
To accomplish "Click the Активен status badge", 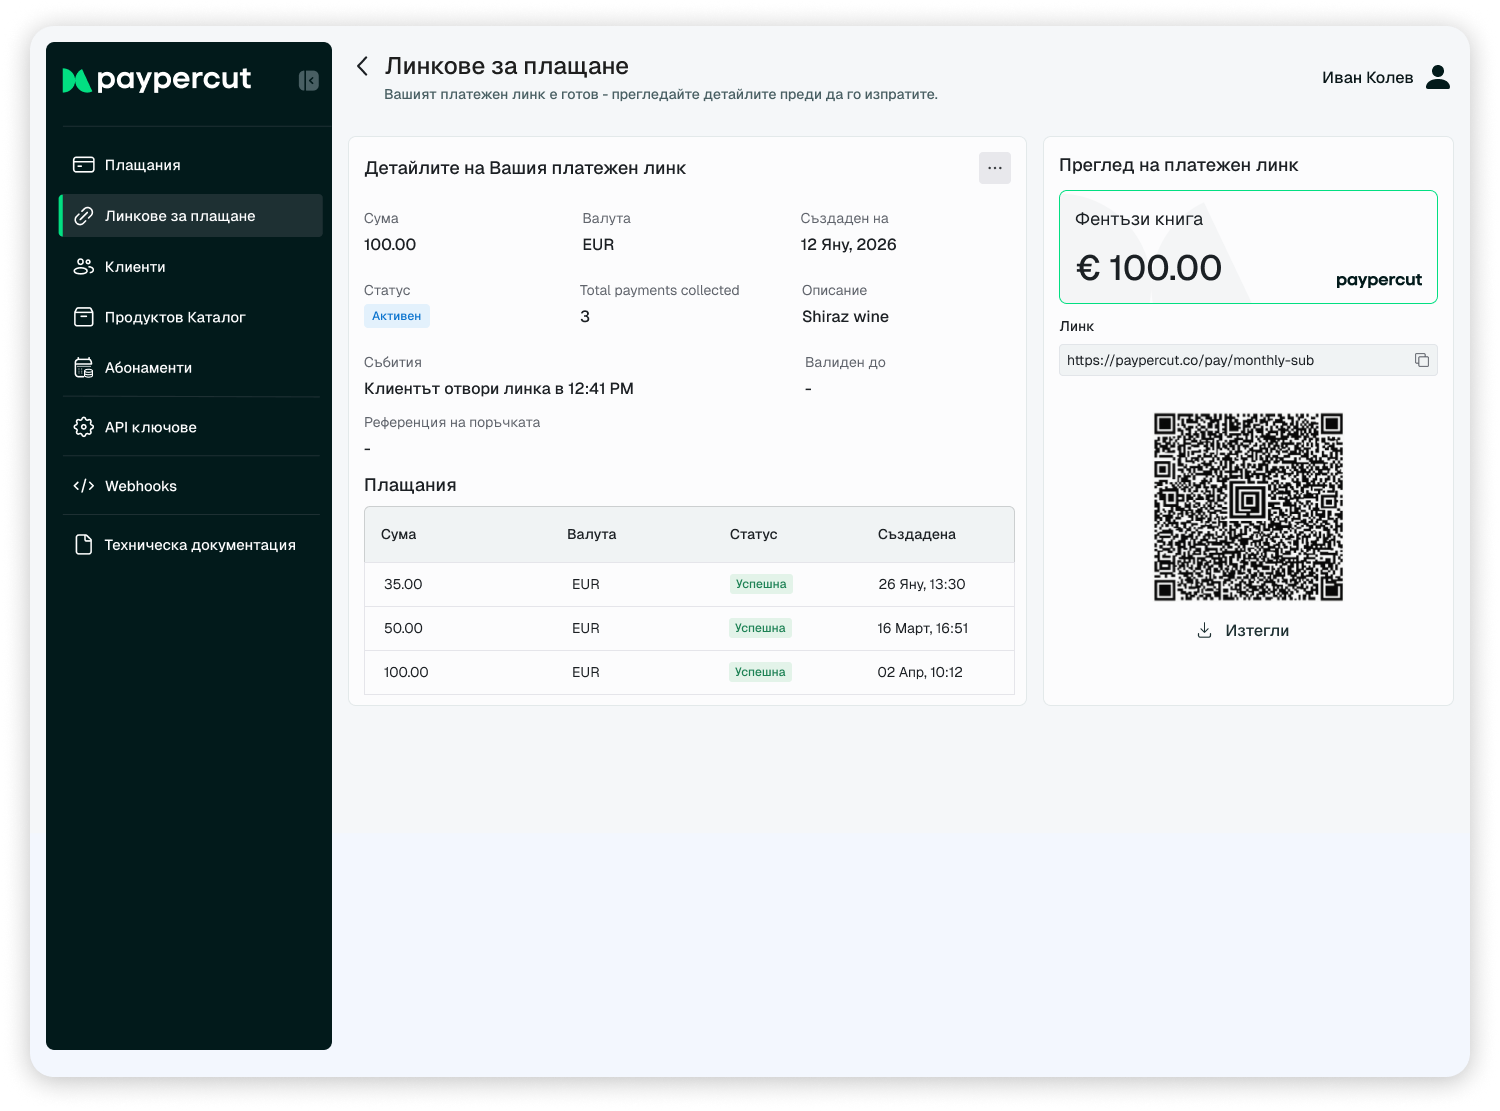I will [397, 316].
